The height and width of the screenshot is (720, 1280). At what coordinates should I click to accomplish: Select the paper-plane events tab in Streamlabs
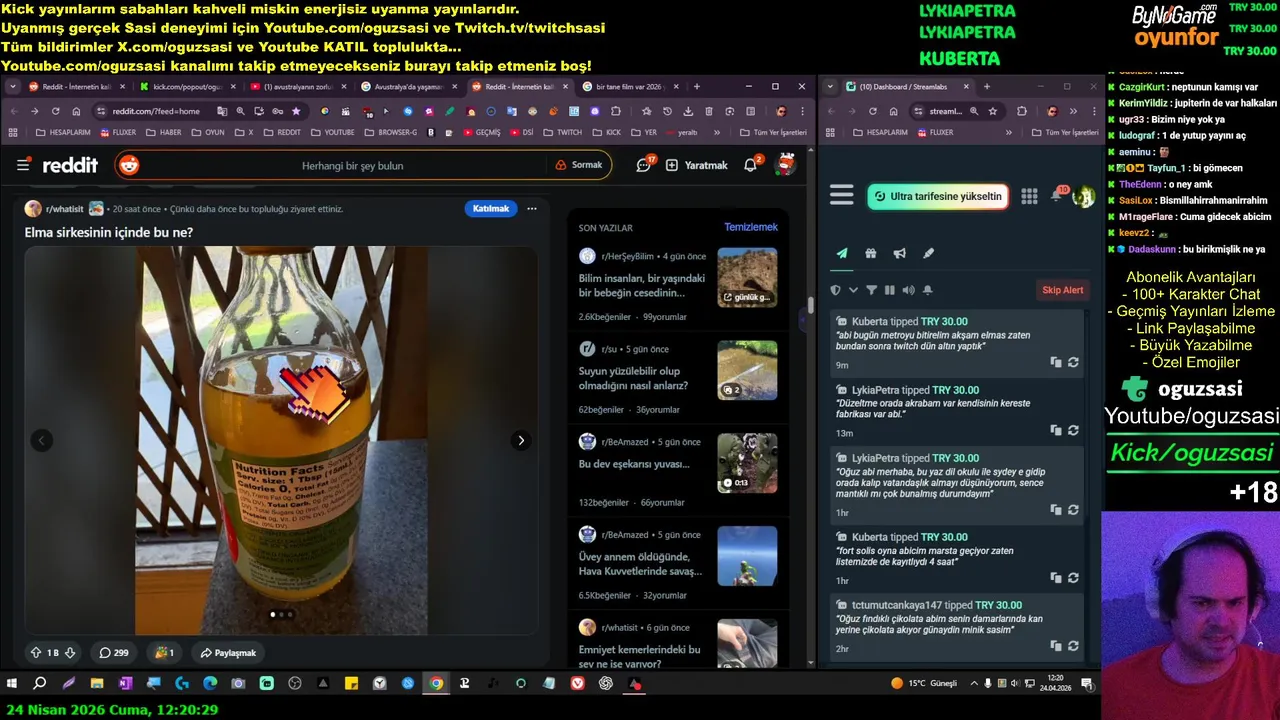coord(842,253)
